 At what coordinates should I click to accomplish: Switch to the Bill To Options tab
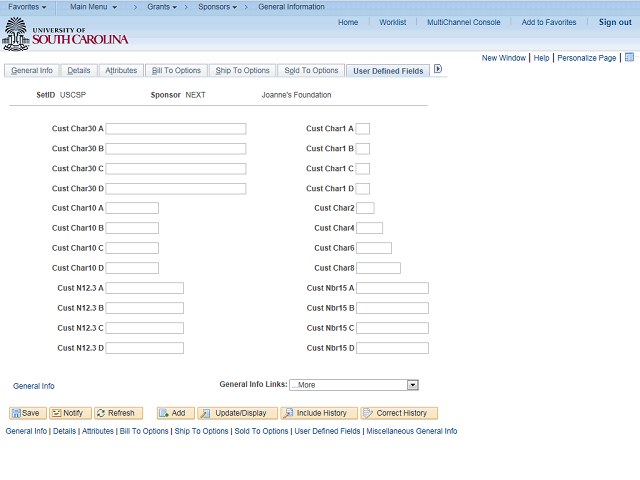(176, 71)
